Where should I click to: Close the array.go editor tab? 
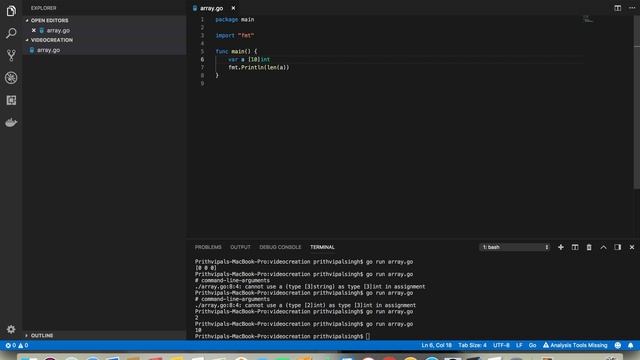(x=233, y=8)
